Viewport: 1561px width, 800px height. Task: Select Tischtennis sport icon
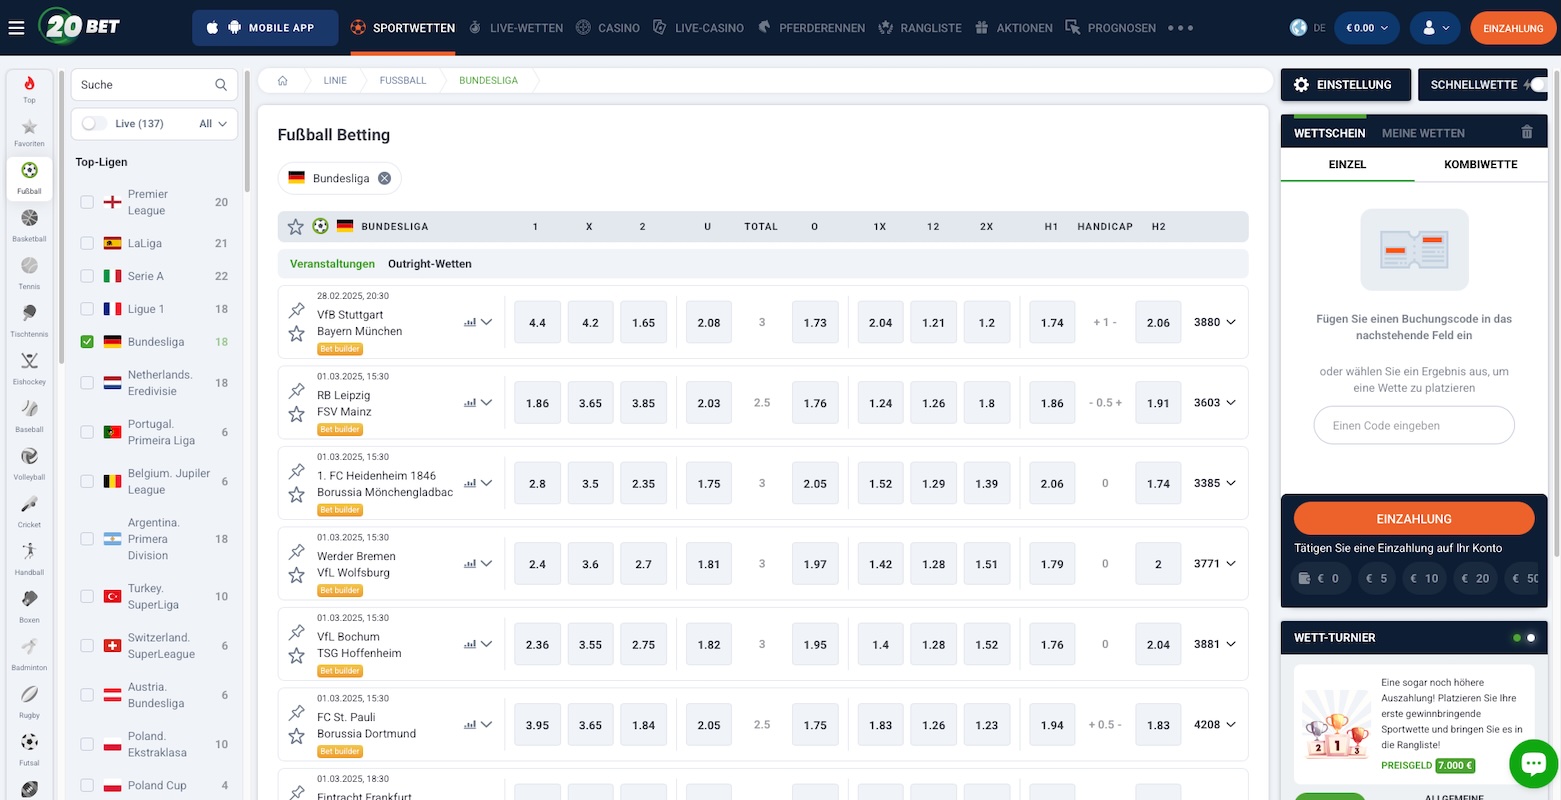coord(29,319)
